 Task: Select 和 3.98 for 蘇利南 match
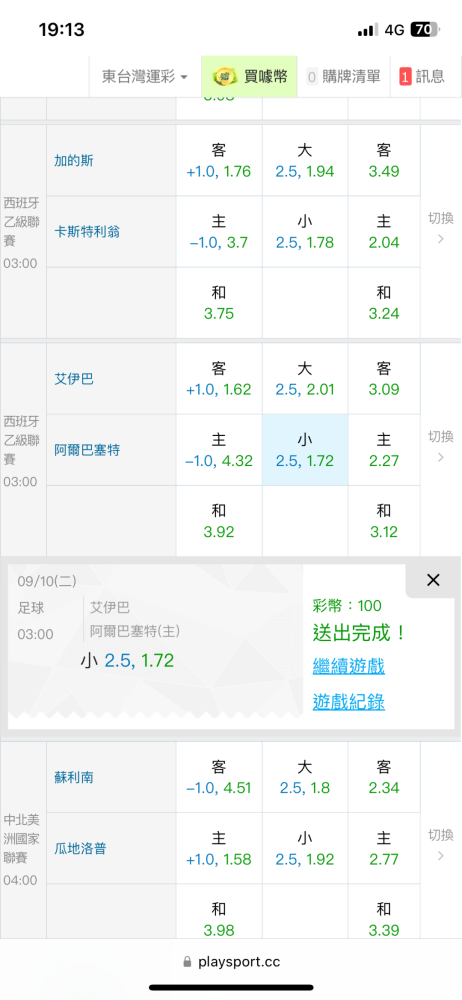[x=219, y=919]
